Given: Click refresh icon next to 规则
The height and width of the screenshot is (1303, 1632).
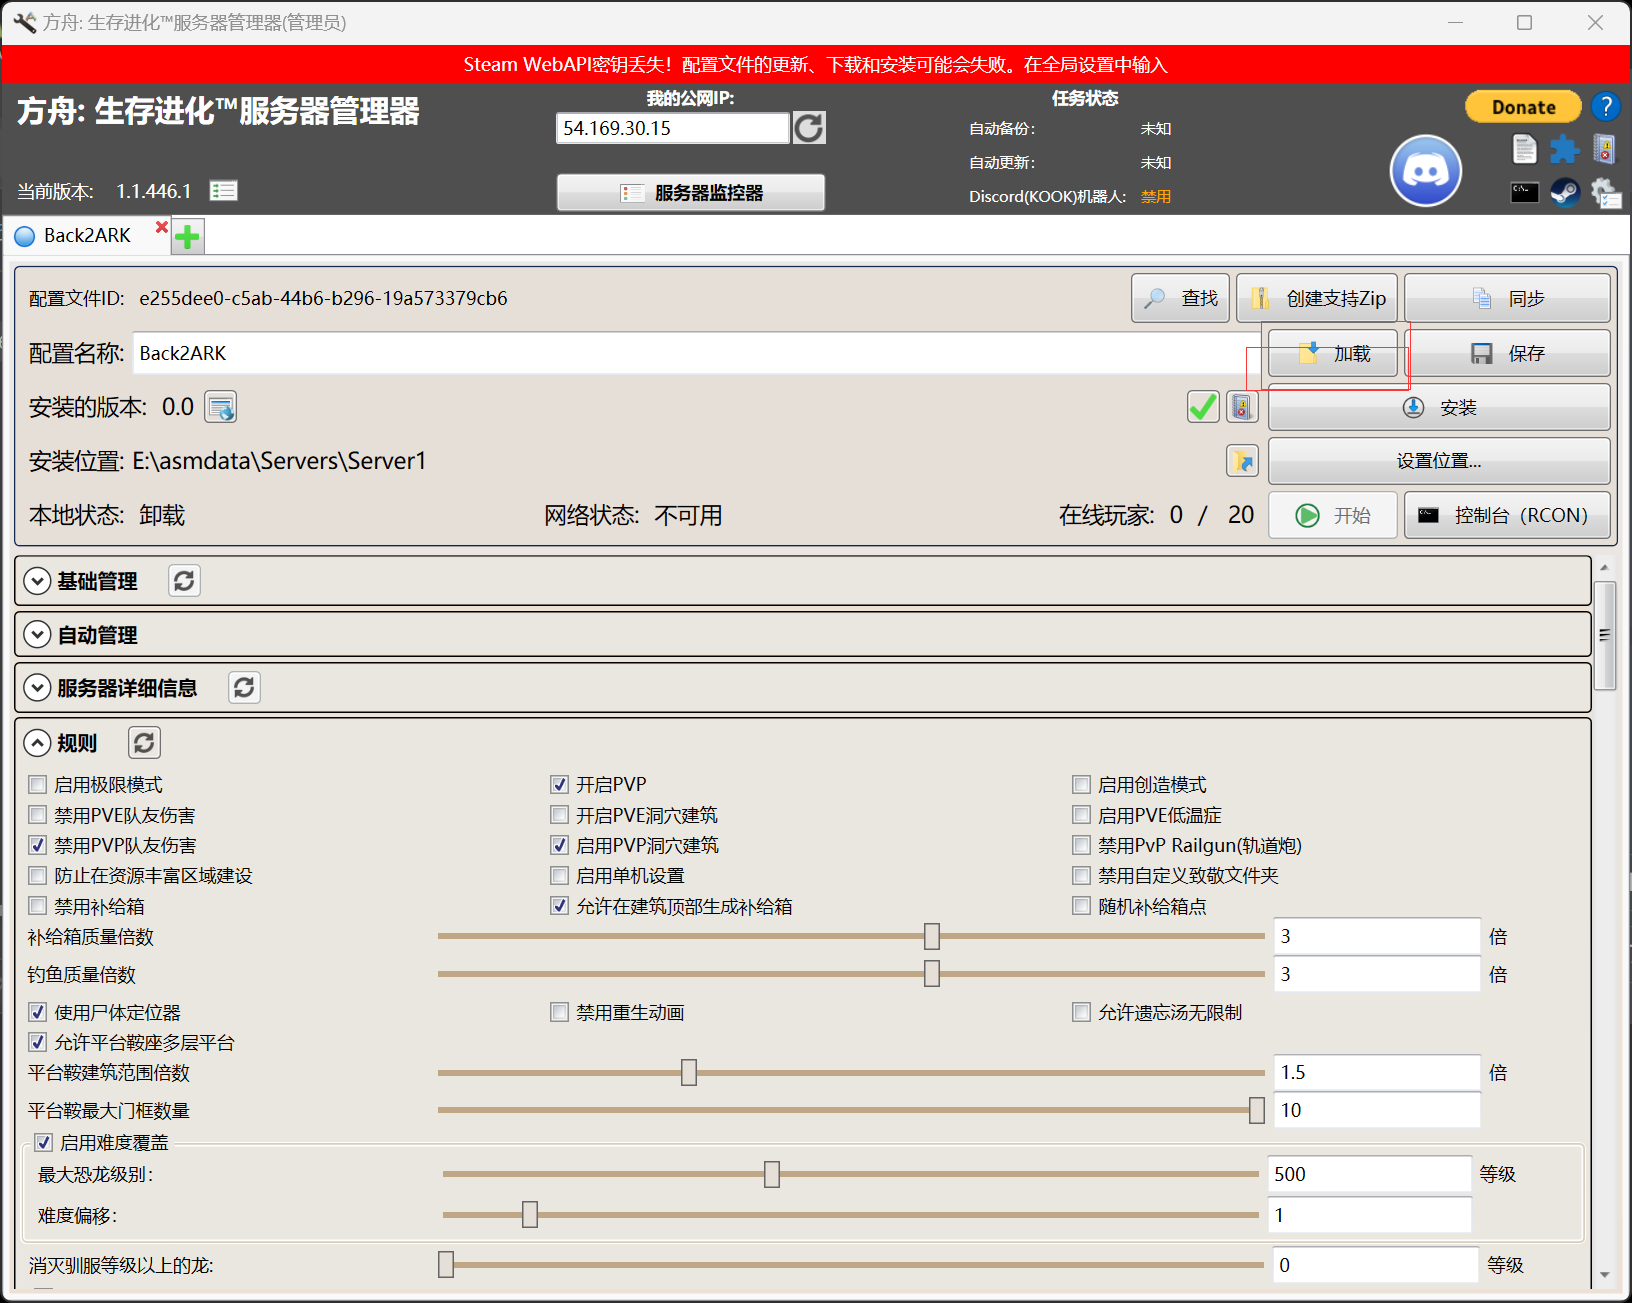Looking at the screenshot, I should pos(144,743).
